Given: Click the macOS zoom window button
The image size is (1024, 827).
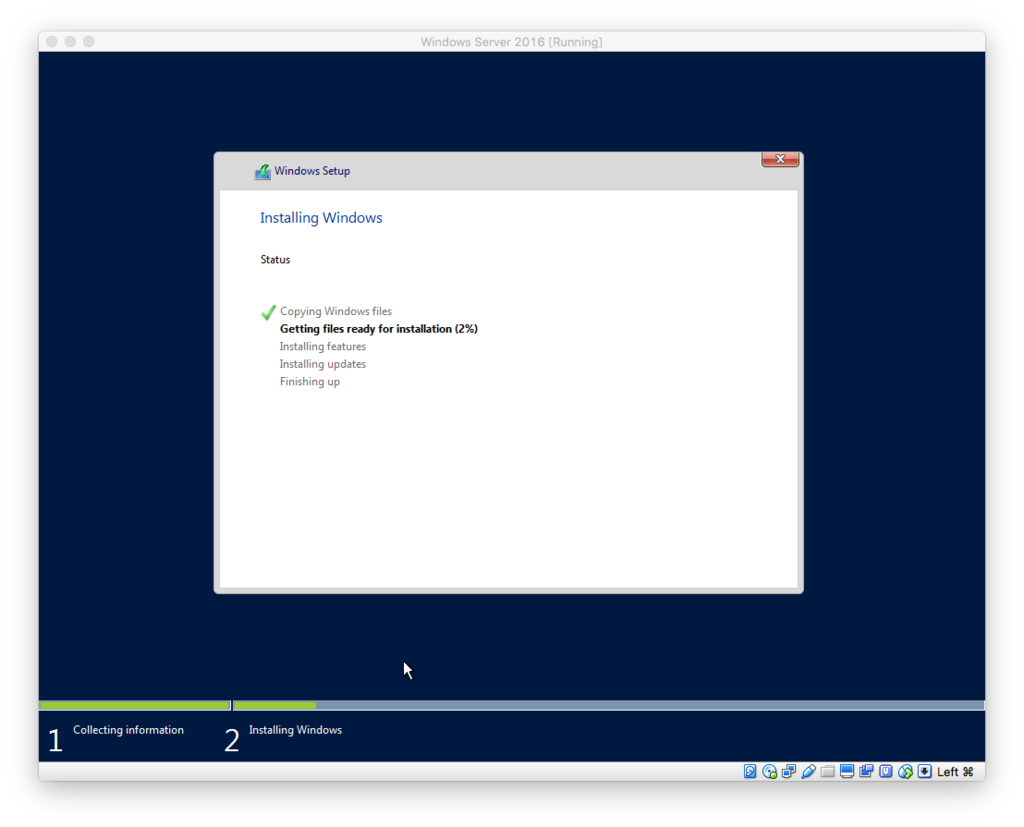Looking at the screenshot, I should click(x=89, y=42).
